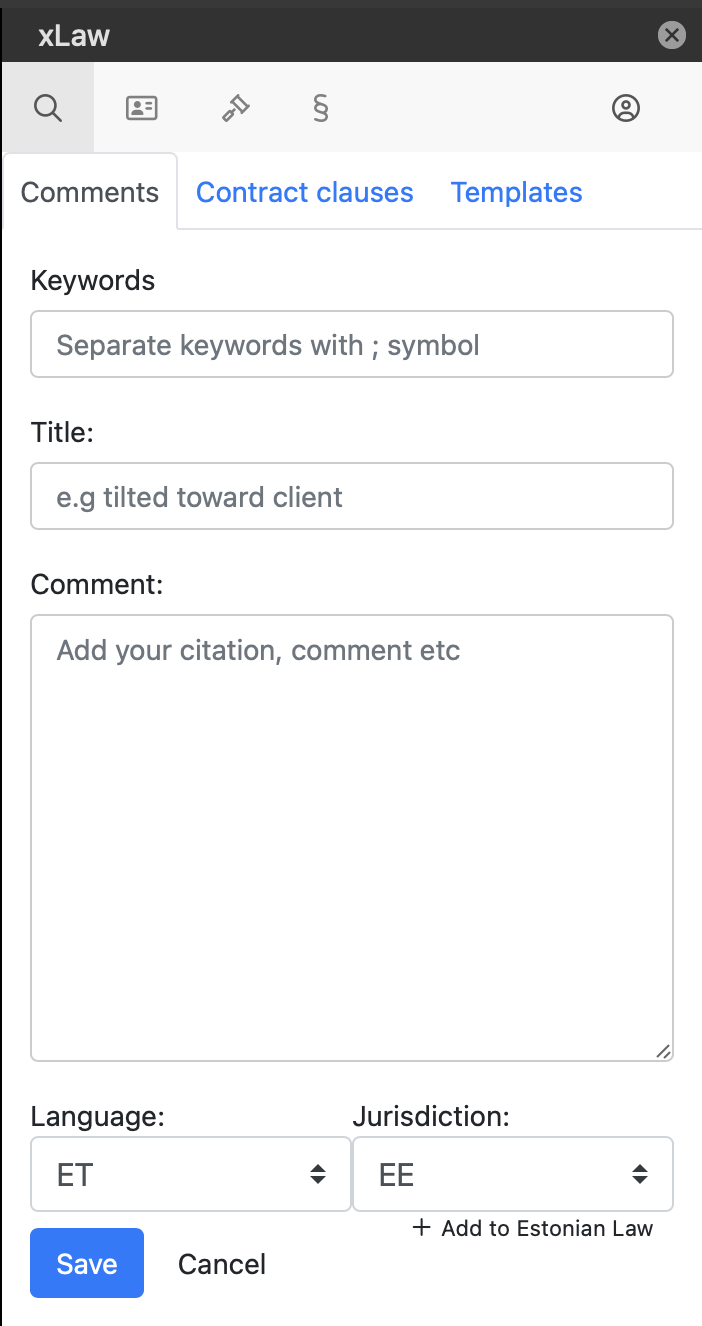Open the contact card icon section

click(x=142, y=108)
